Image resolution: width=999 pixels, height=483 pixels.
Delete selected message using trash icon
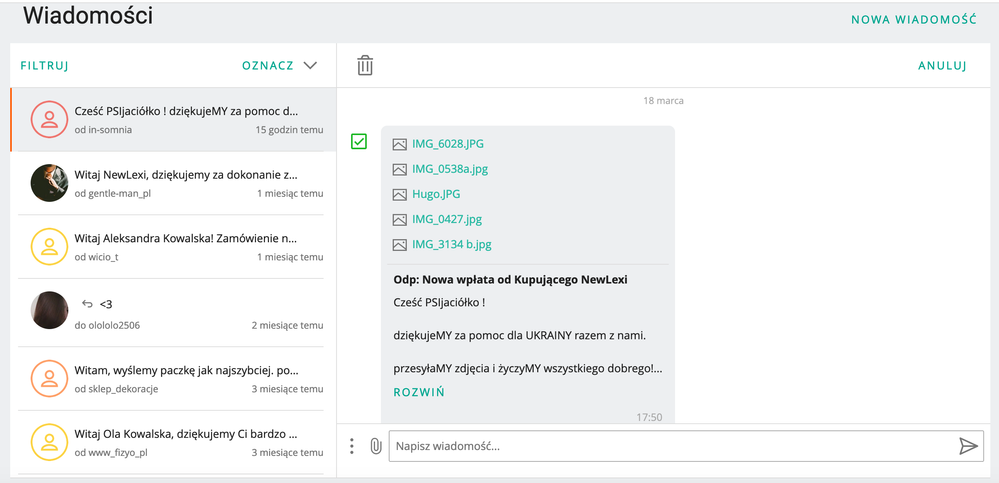(365, 66)
